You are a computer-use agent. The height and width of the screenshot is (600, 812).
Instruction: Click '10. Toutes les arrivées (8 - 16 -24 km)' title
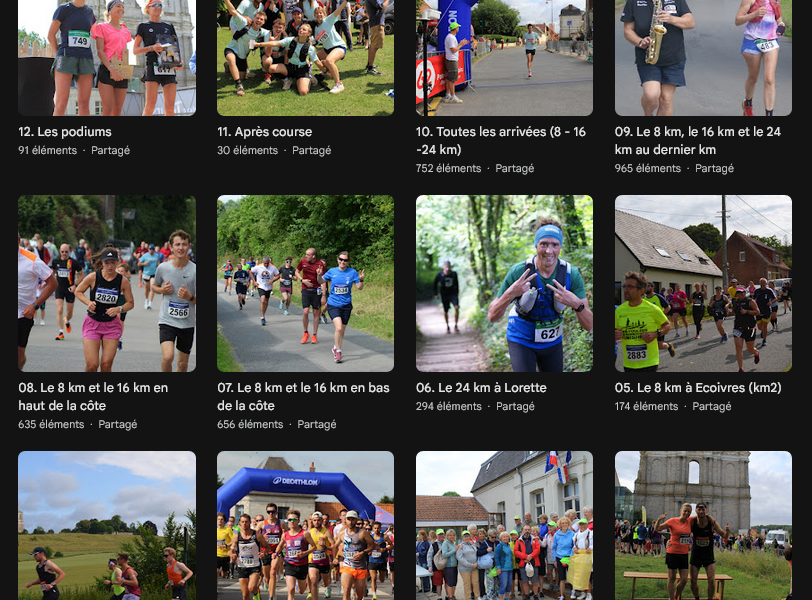click(501, 140)
